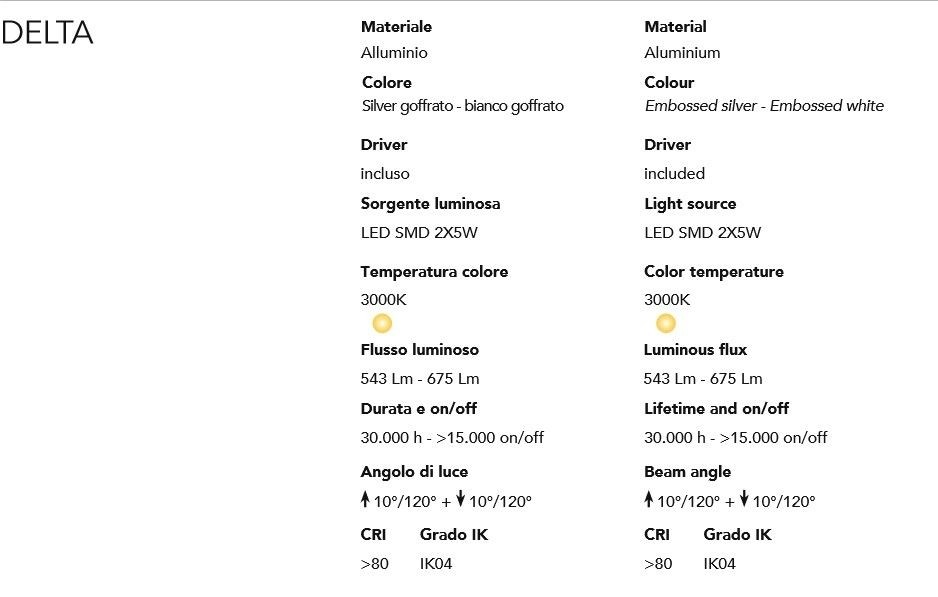Click the up arrow icon under Beam angle

pos(649,500)
